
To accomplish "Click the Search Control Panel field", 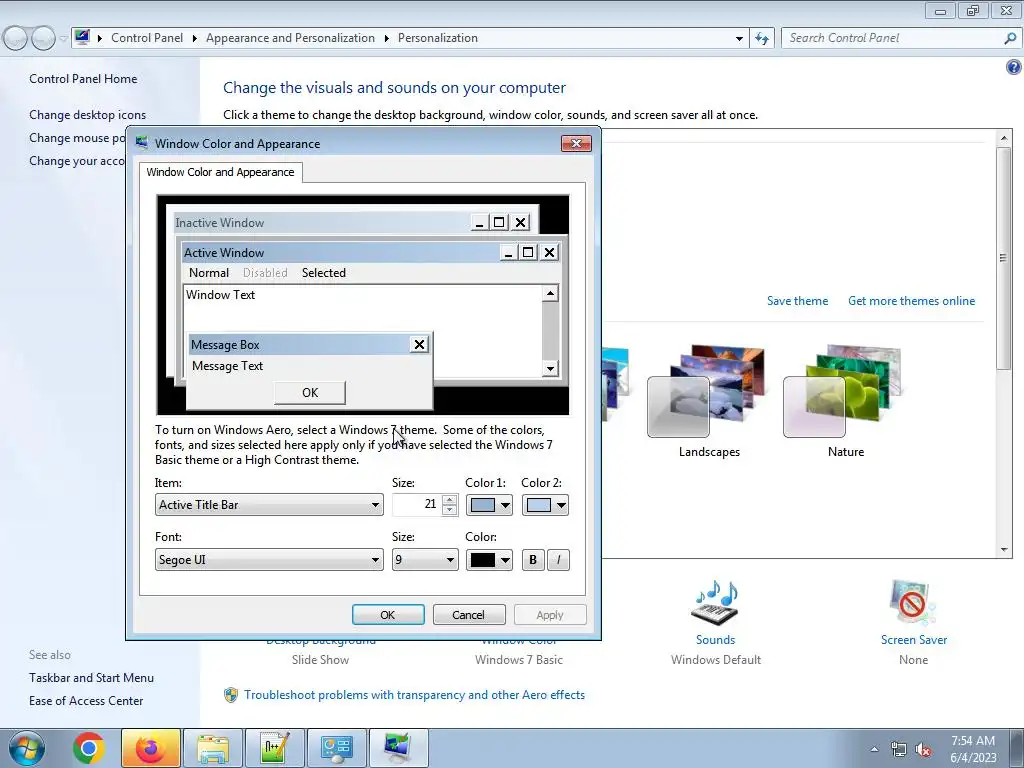I will (893, 38).
